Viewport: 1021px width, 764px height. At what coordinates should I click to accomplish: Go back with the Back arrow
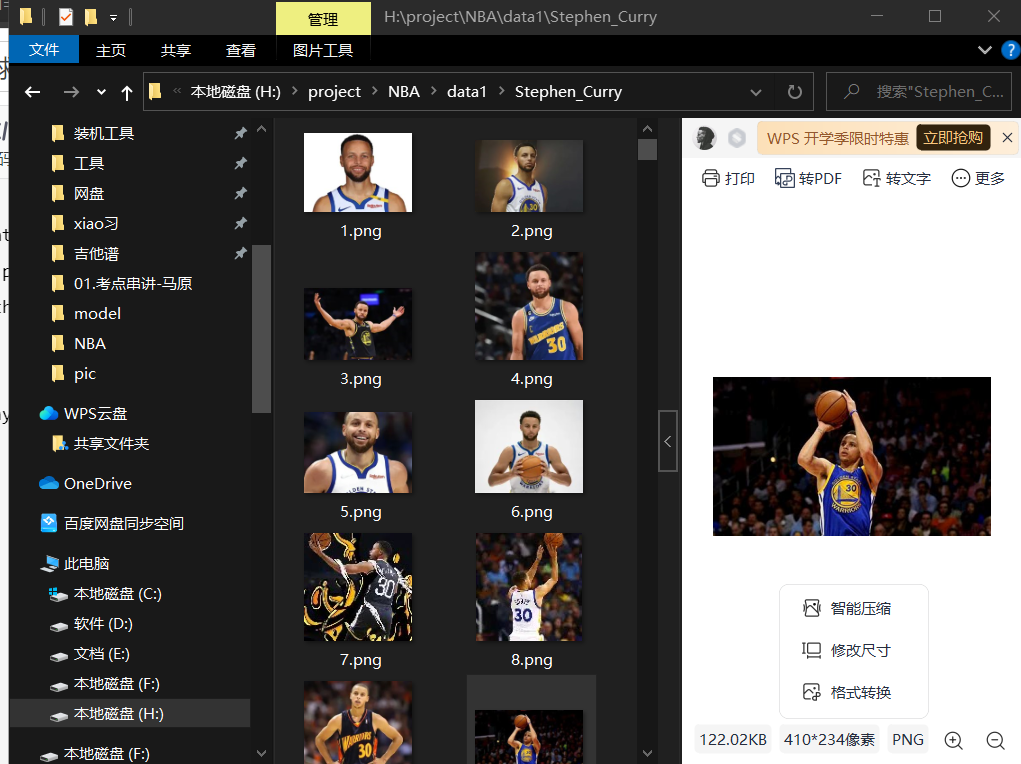(33, 92)
